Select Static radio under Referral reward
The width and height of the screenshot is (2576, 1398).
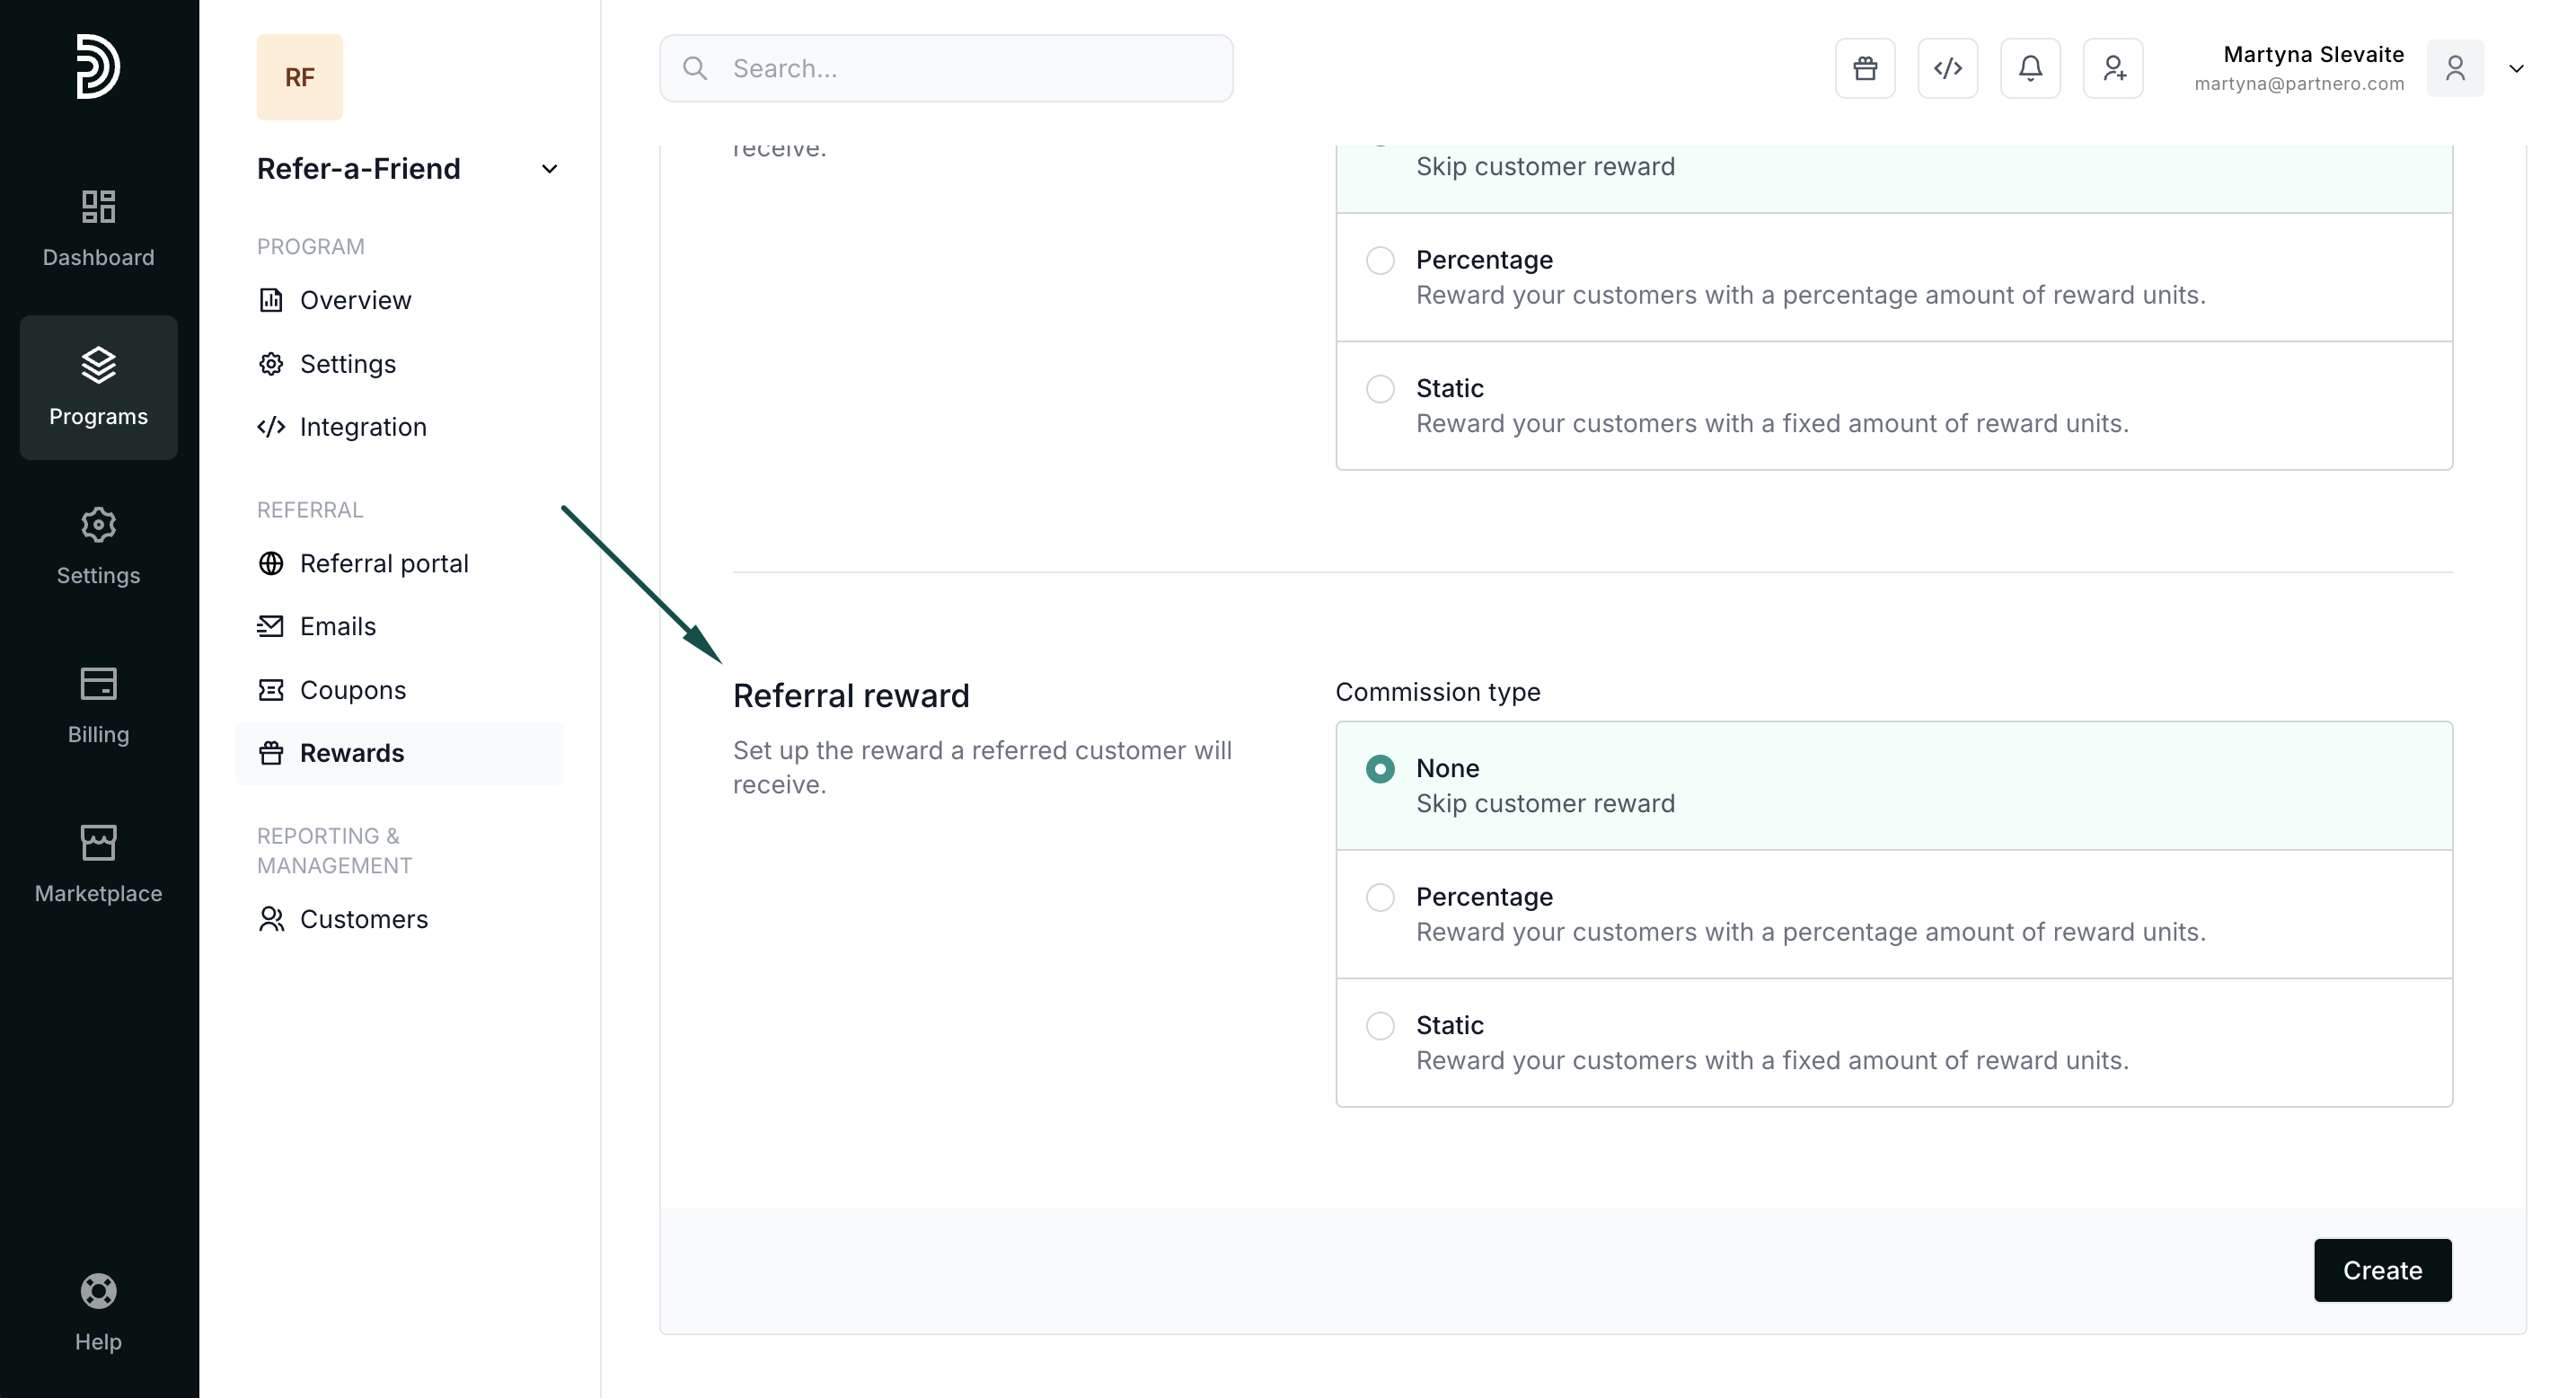tap(1380, 1025)
